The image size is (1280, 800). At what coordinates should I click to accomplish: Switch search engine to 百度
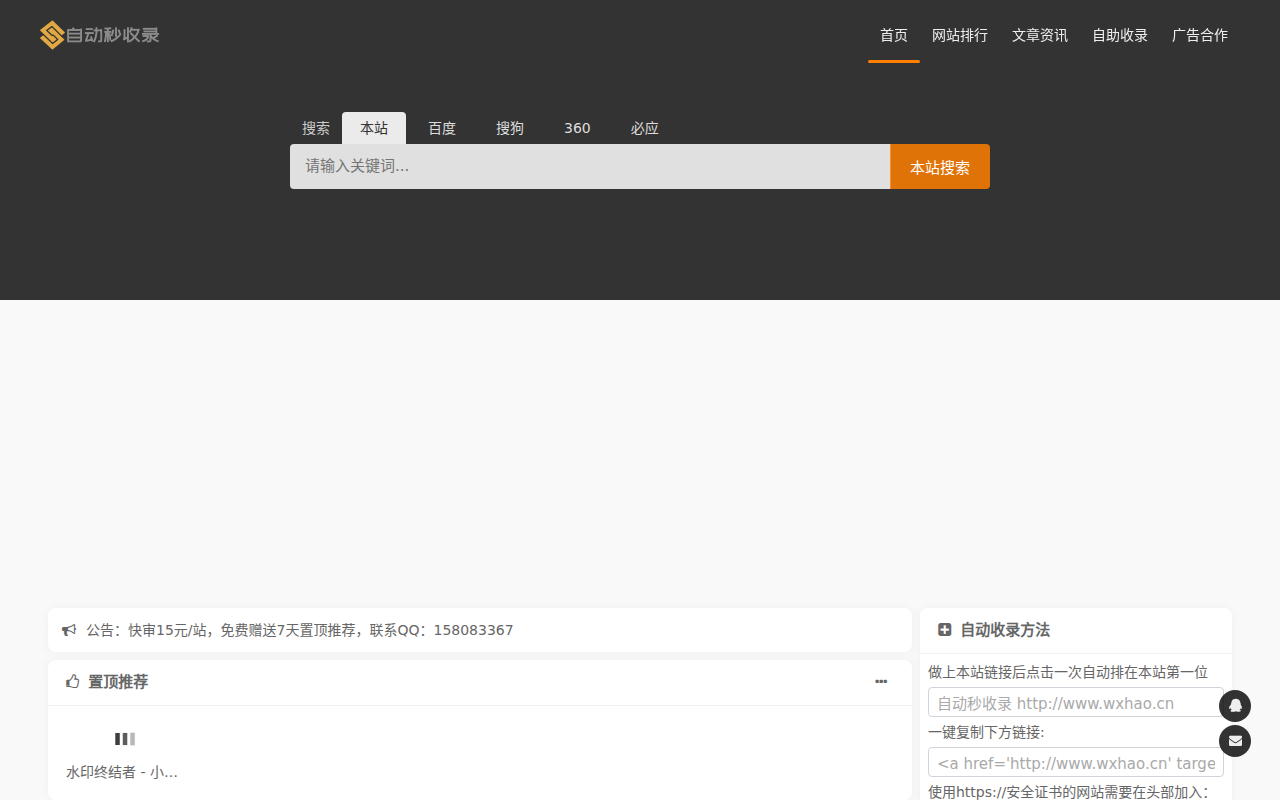pyautogui.click(x=442, y=128)
